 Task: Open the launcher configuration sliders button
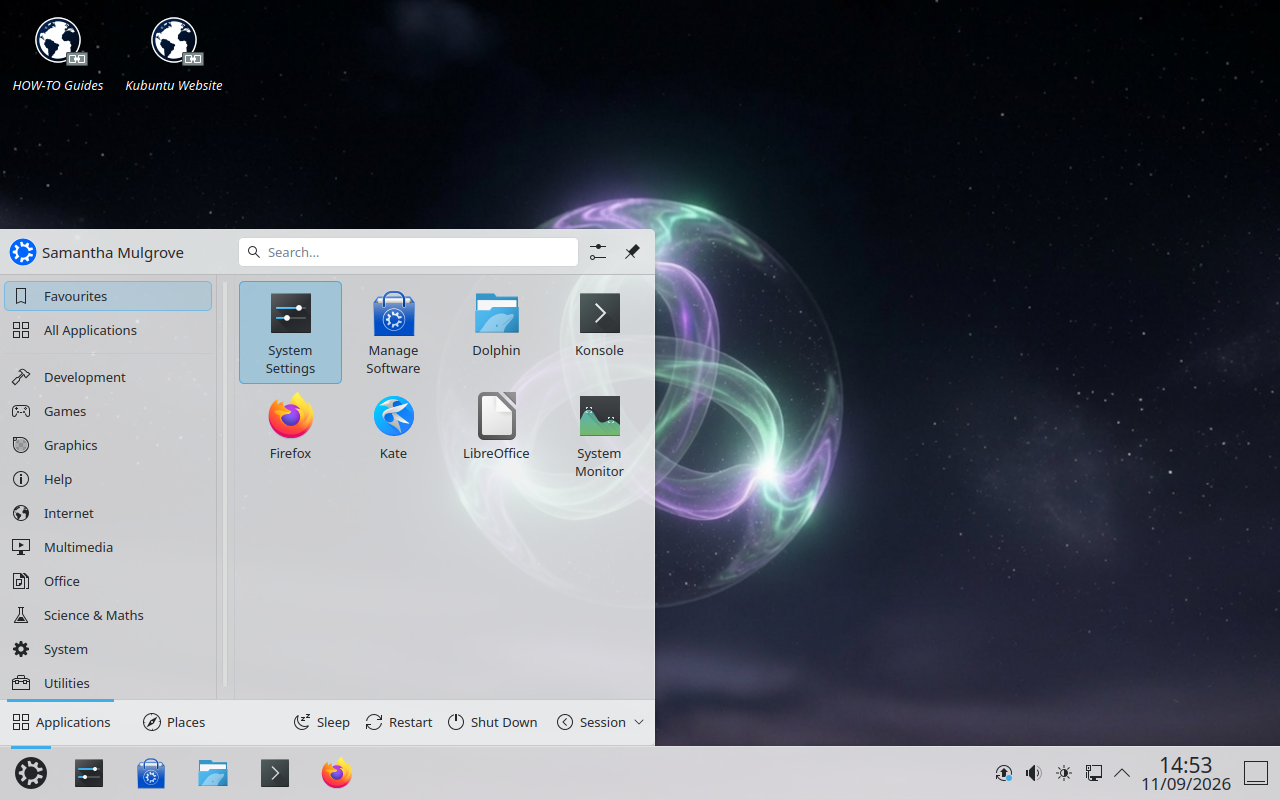click(x=598, y=252)
